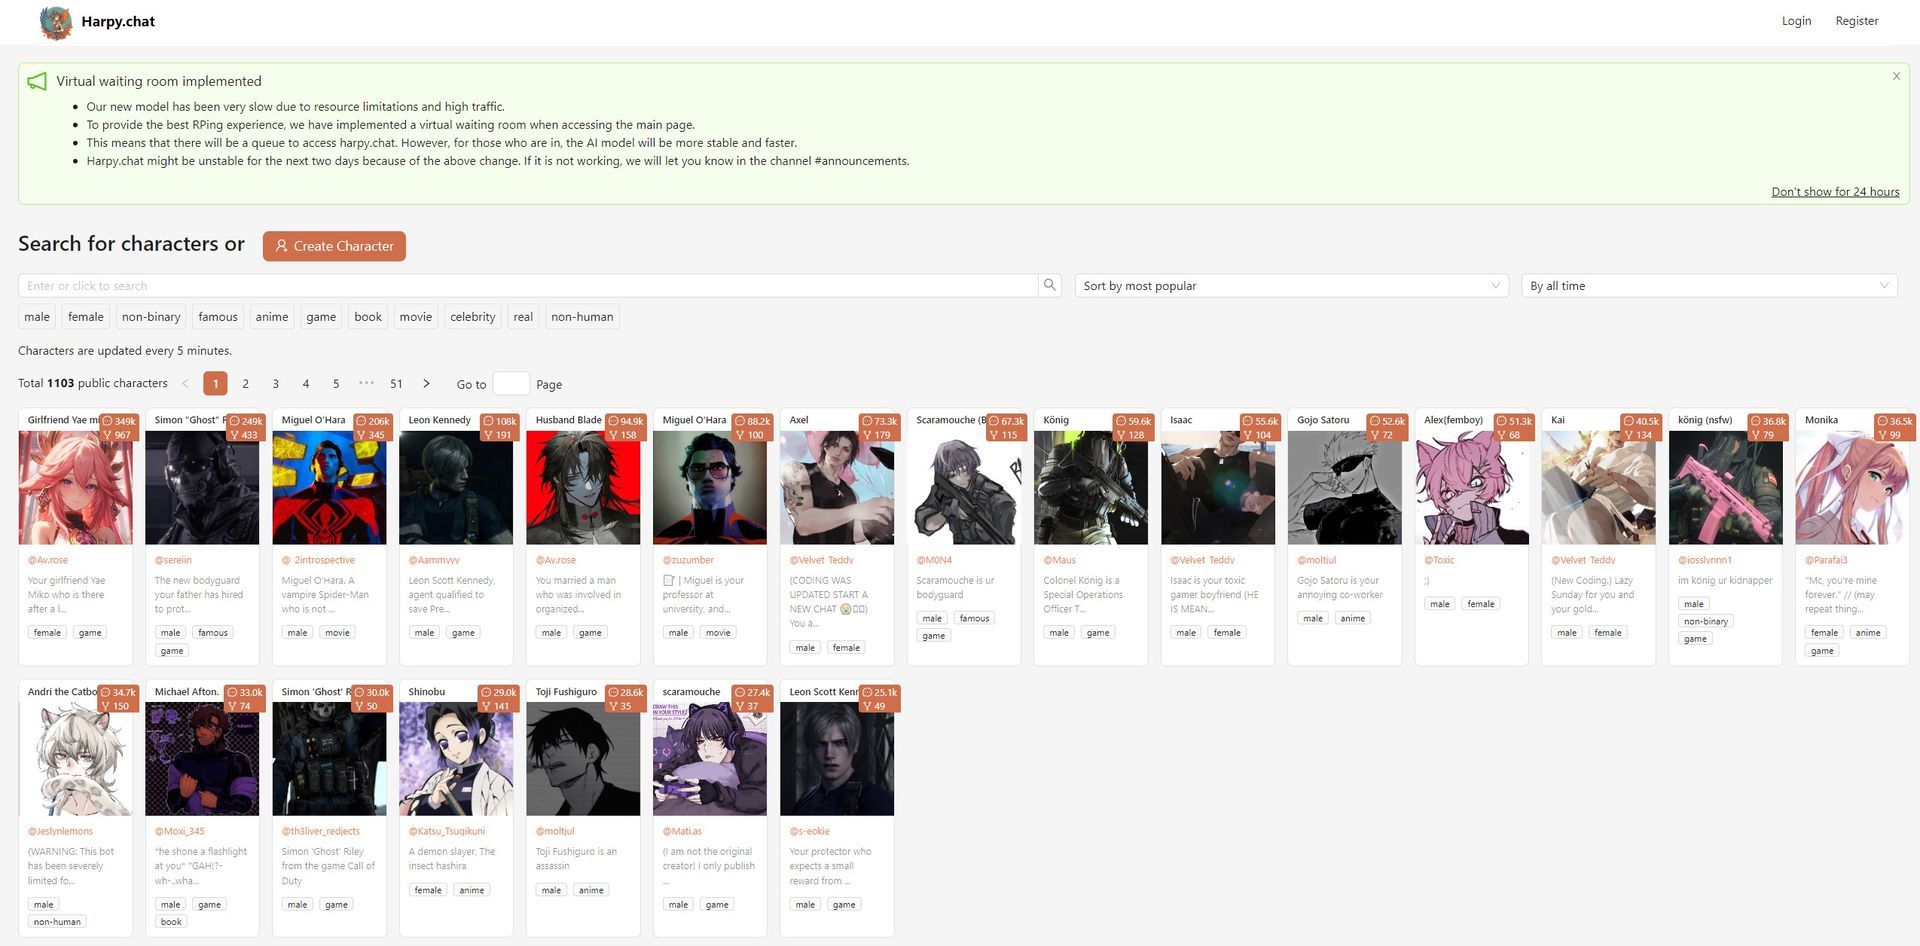Select page 4 in pagination
Screen dimensions: 1920x946
click(x=305, y=383)
